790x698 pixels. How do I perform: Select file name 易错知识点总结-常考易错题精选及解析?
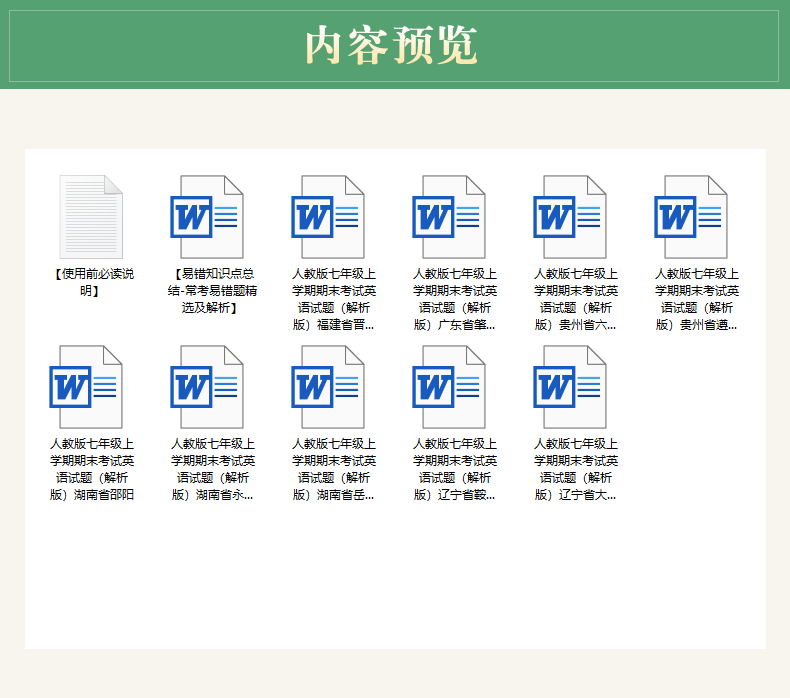(x=212, y=291)
